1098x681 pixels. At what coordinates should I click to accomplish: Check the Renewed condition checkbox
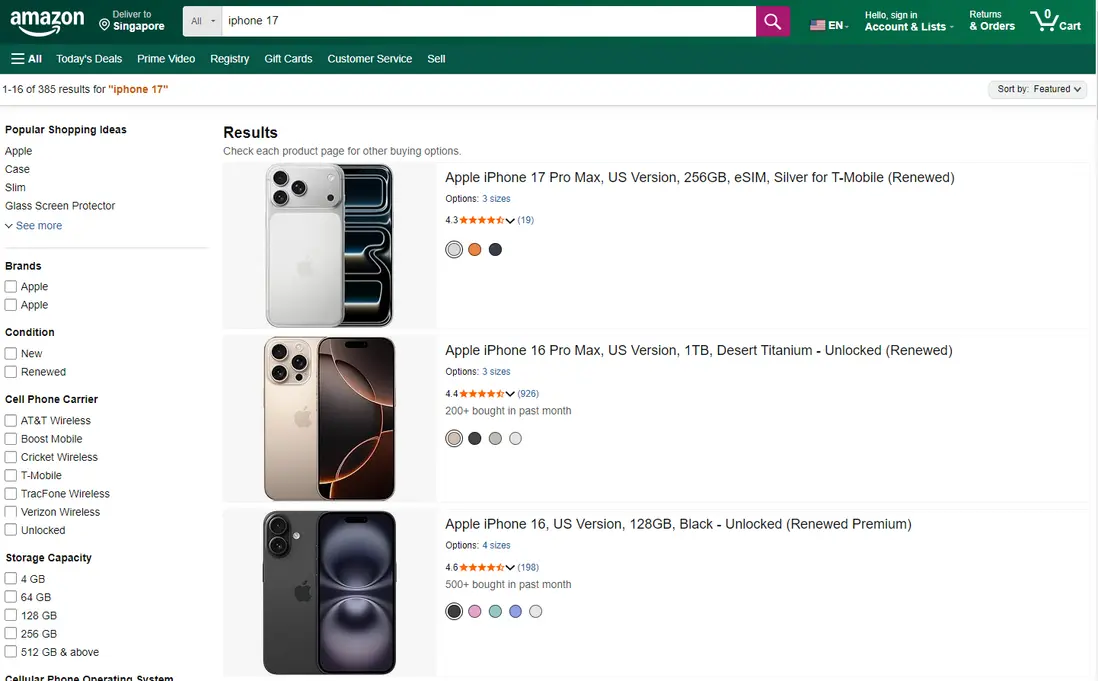[11, 372]
